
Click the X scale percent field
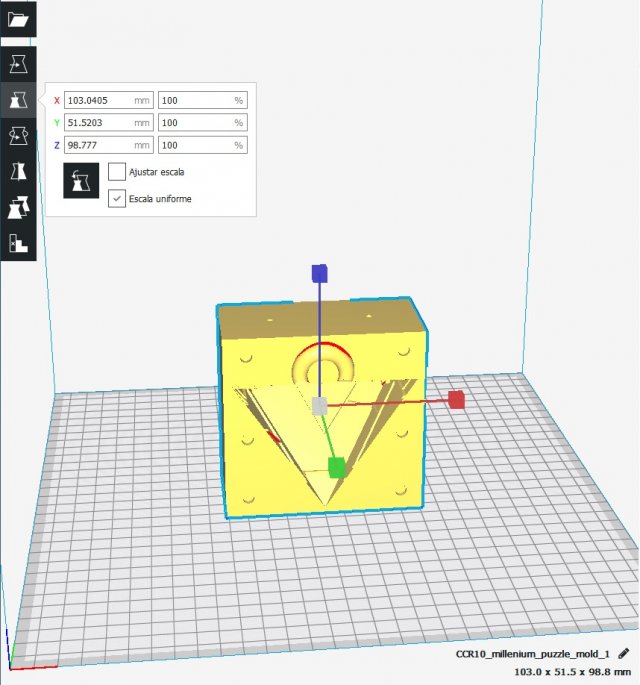[x=203, y=100]
